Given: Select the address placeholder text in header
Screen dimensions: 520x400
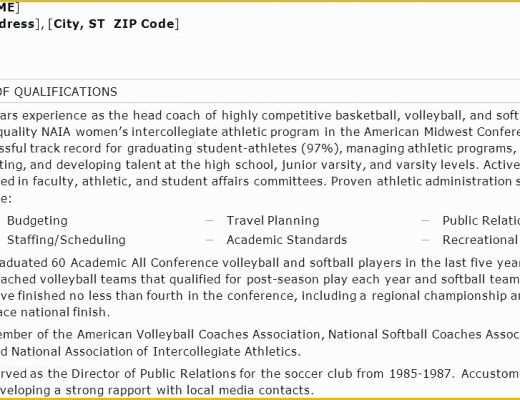Looking at the screenshot, I should [19, 24].
